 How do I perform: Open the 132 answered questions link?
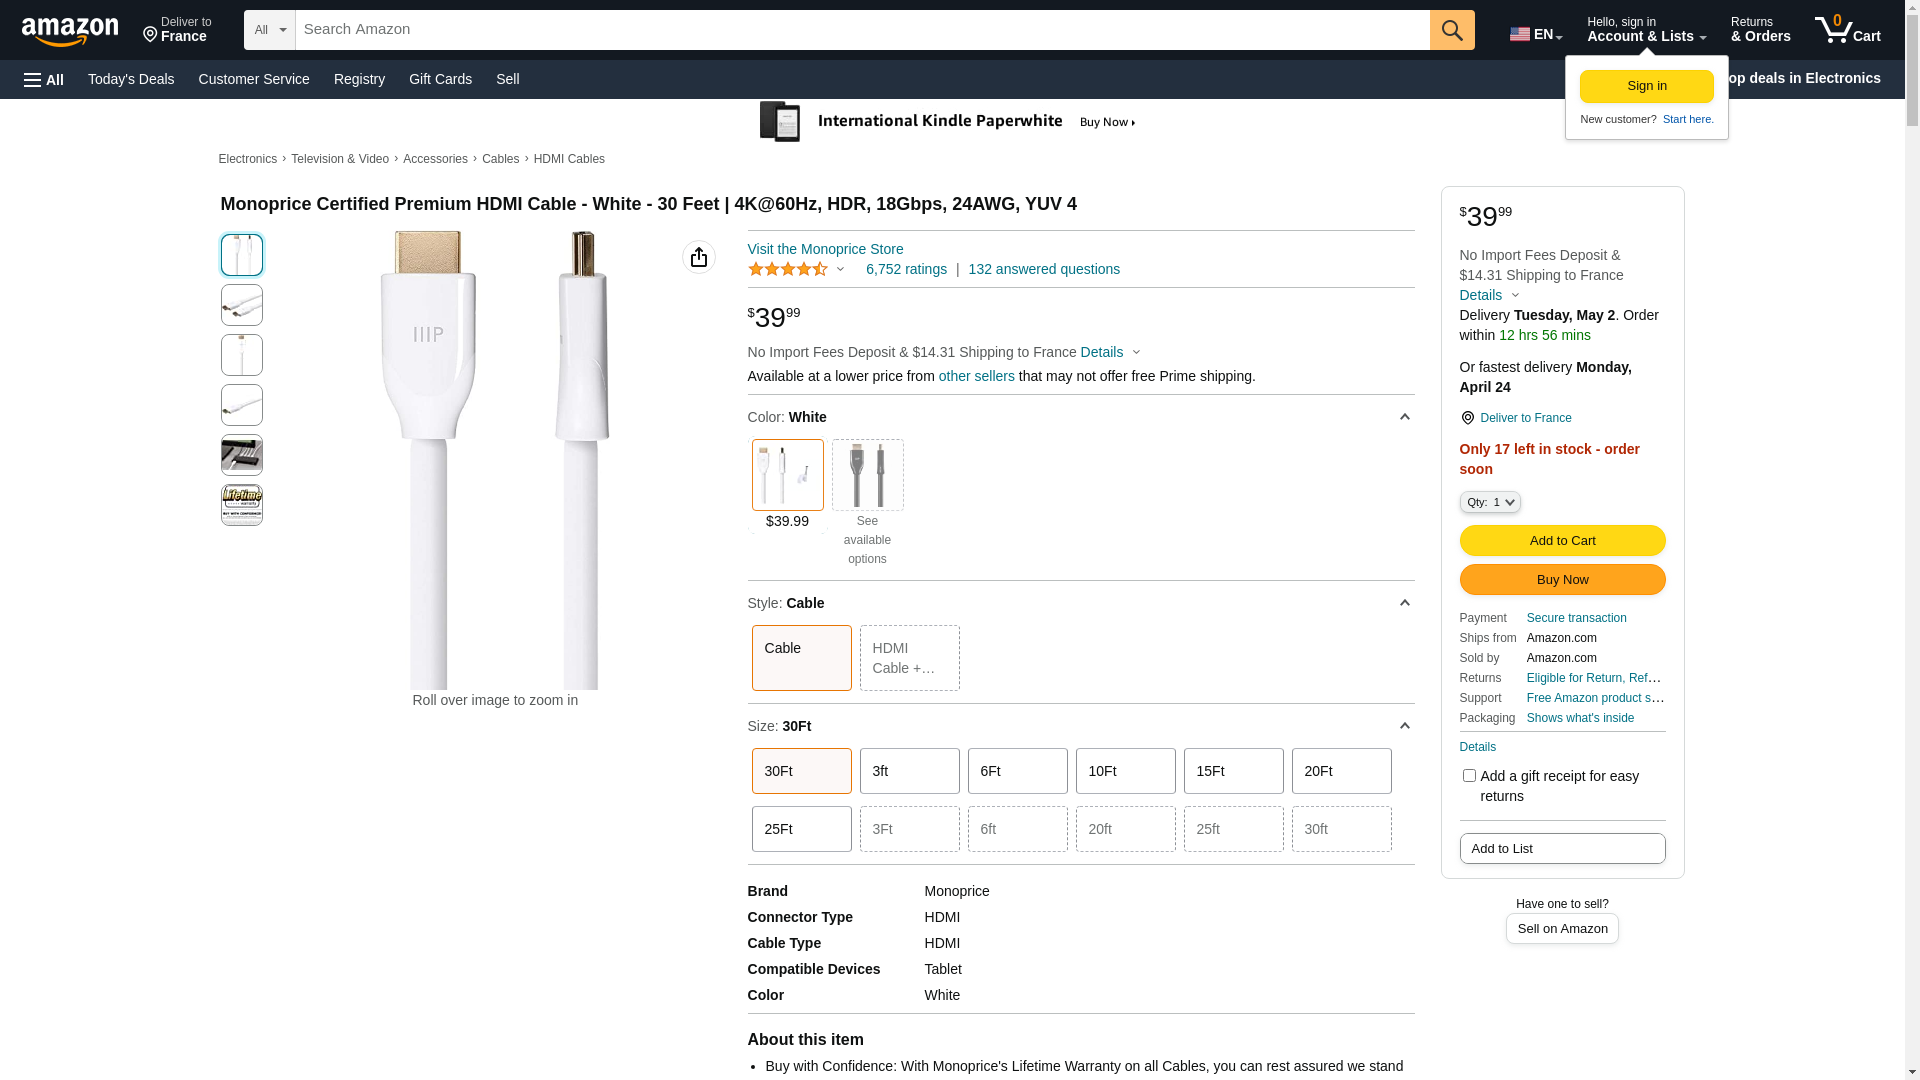coord(1043,270)
